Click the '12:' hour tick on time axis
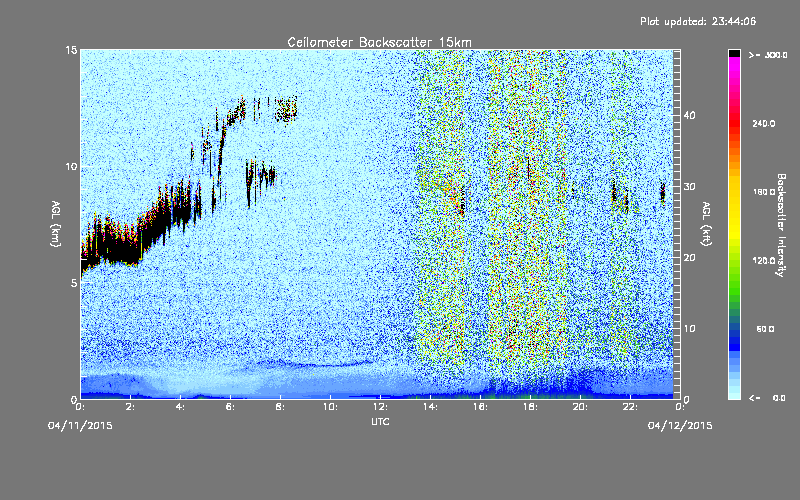The height and width of the screenshot is (500, 800). coord(381,407)
